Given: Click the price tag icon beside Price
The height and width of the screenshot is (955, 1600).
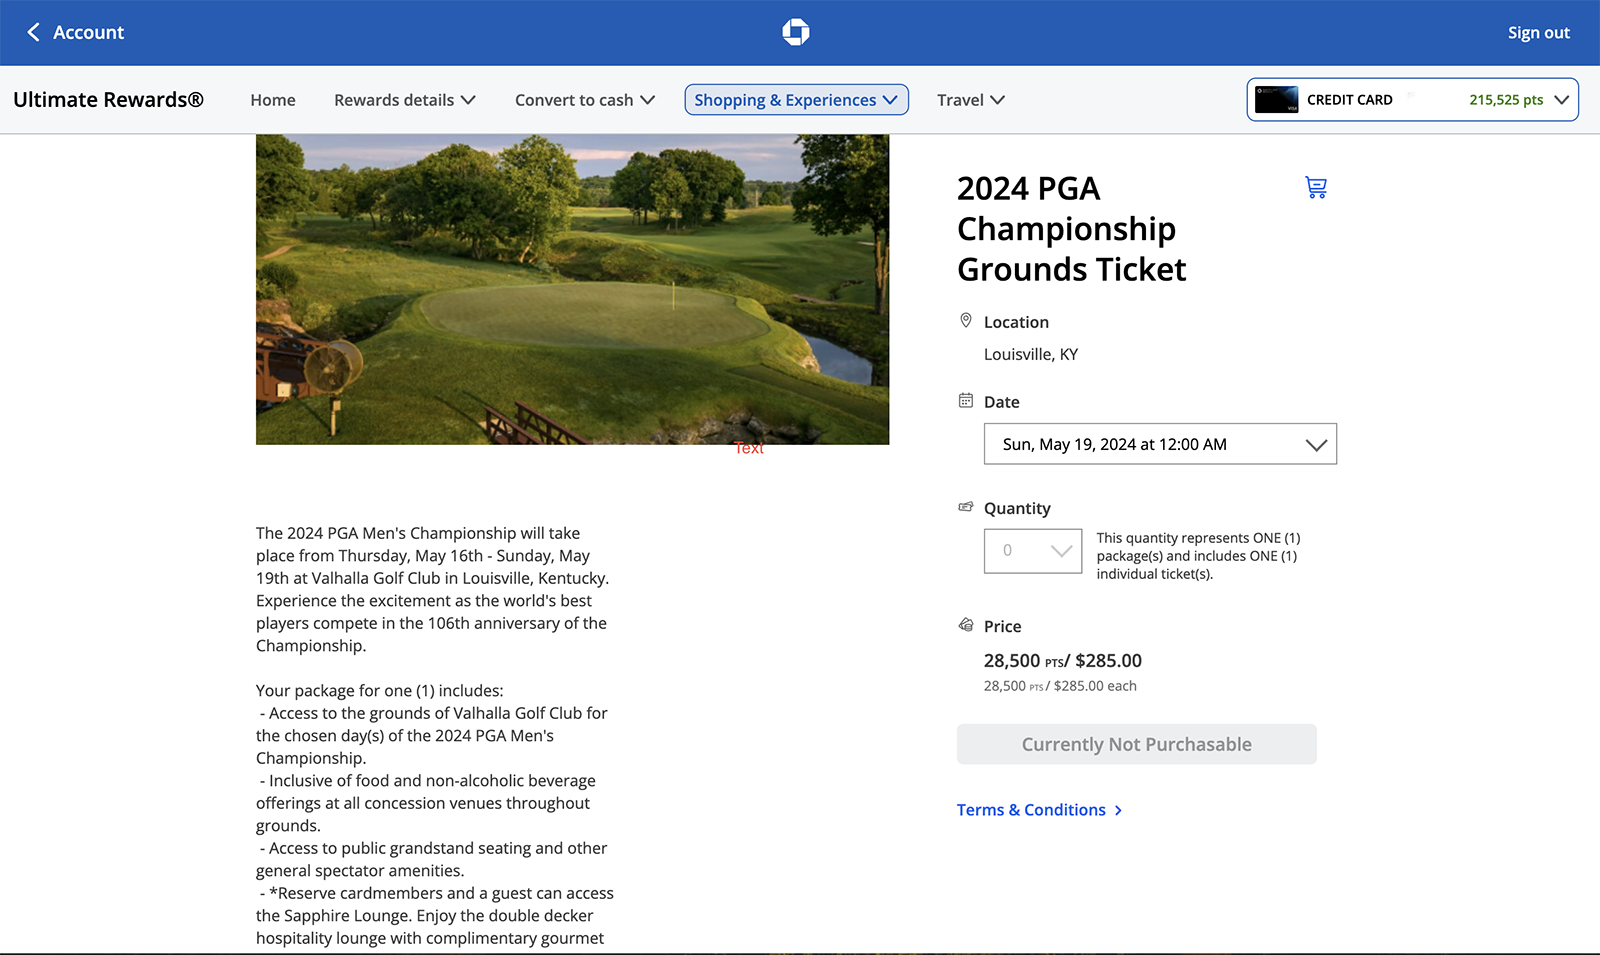Looking at the screenshot, I should [x=966, y=625].
